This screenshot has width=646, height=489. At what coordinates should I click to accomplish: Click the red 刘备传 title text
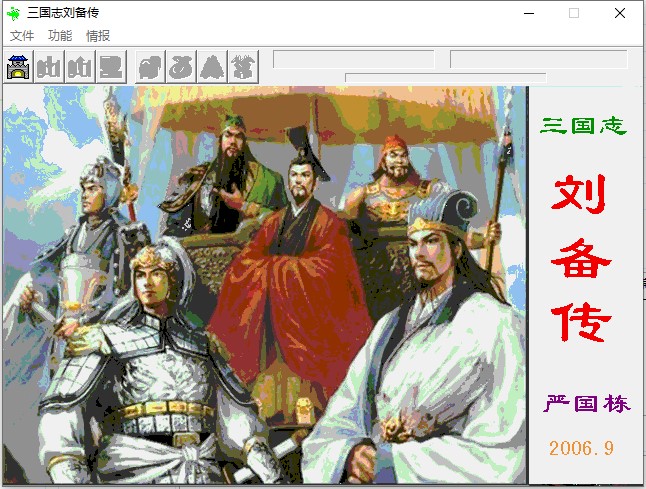coord(580,258)
